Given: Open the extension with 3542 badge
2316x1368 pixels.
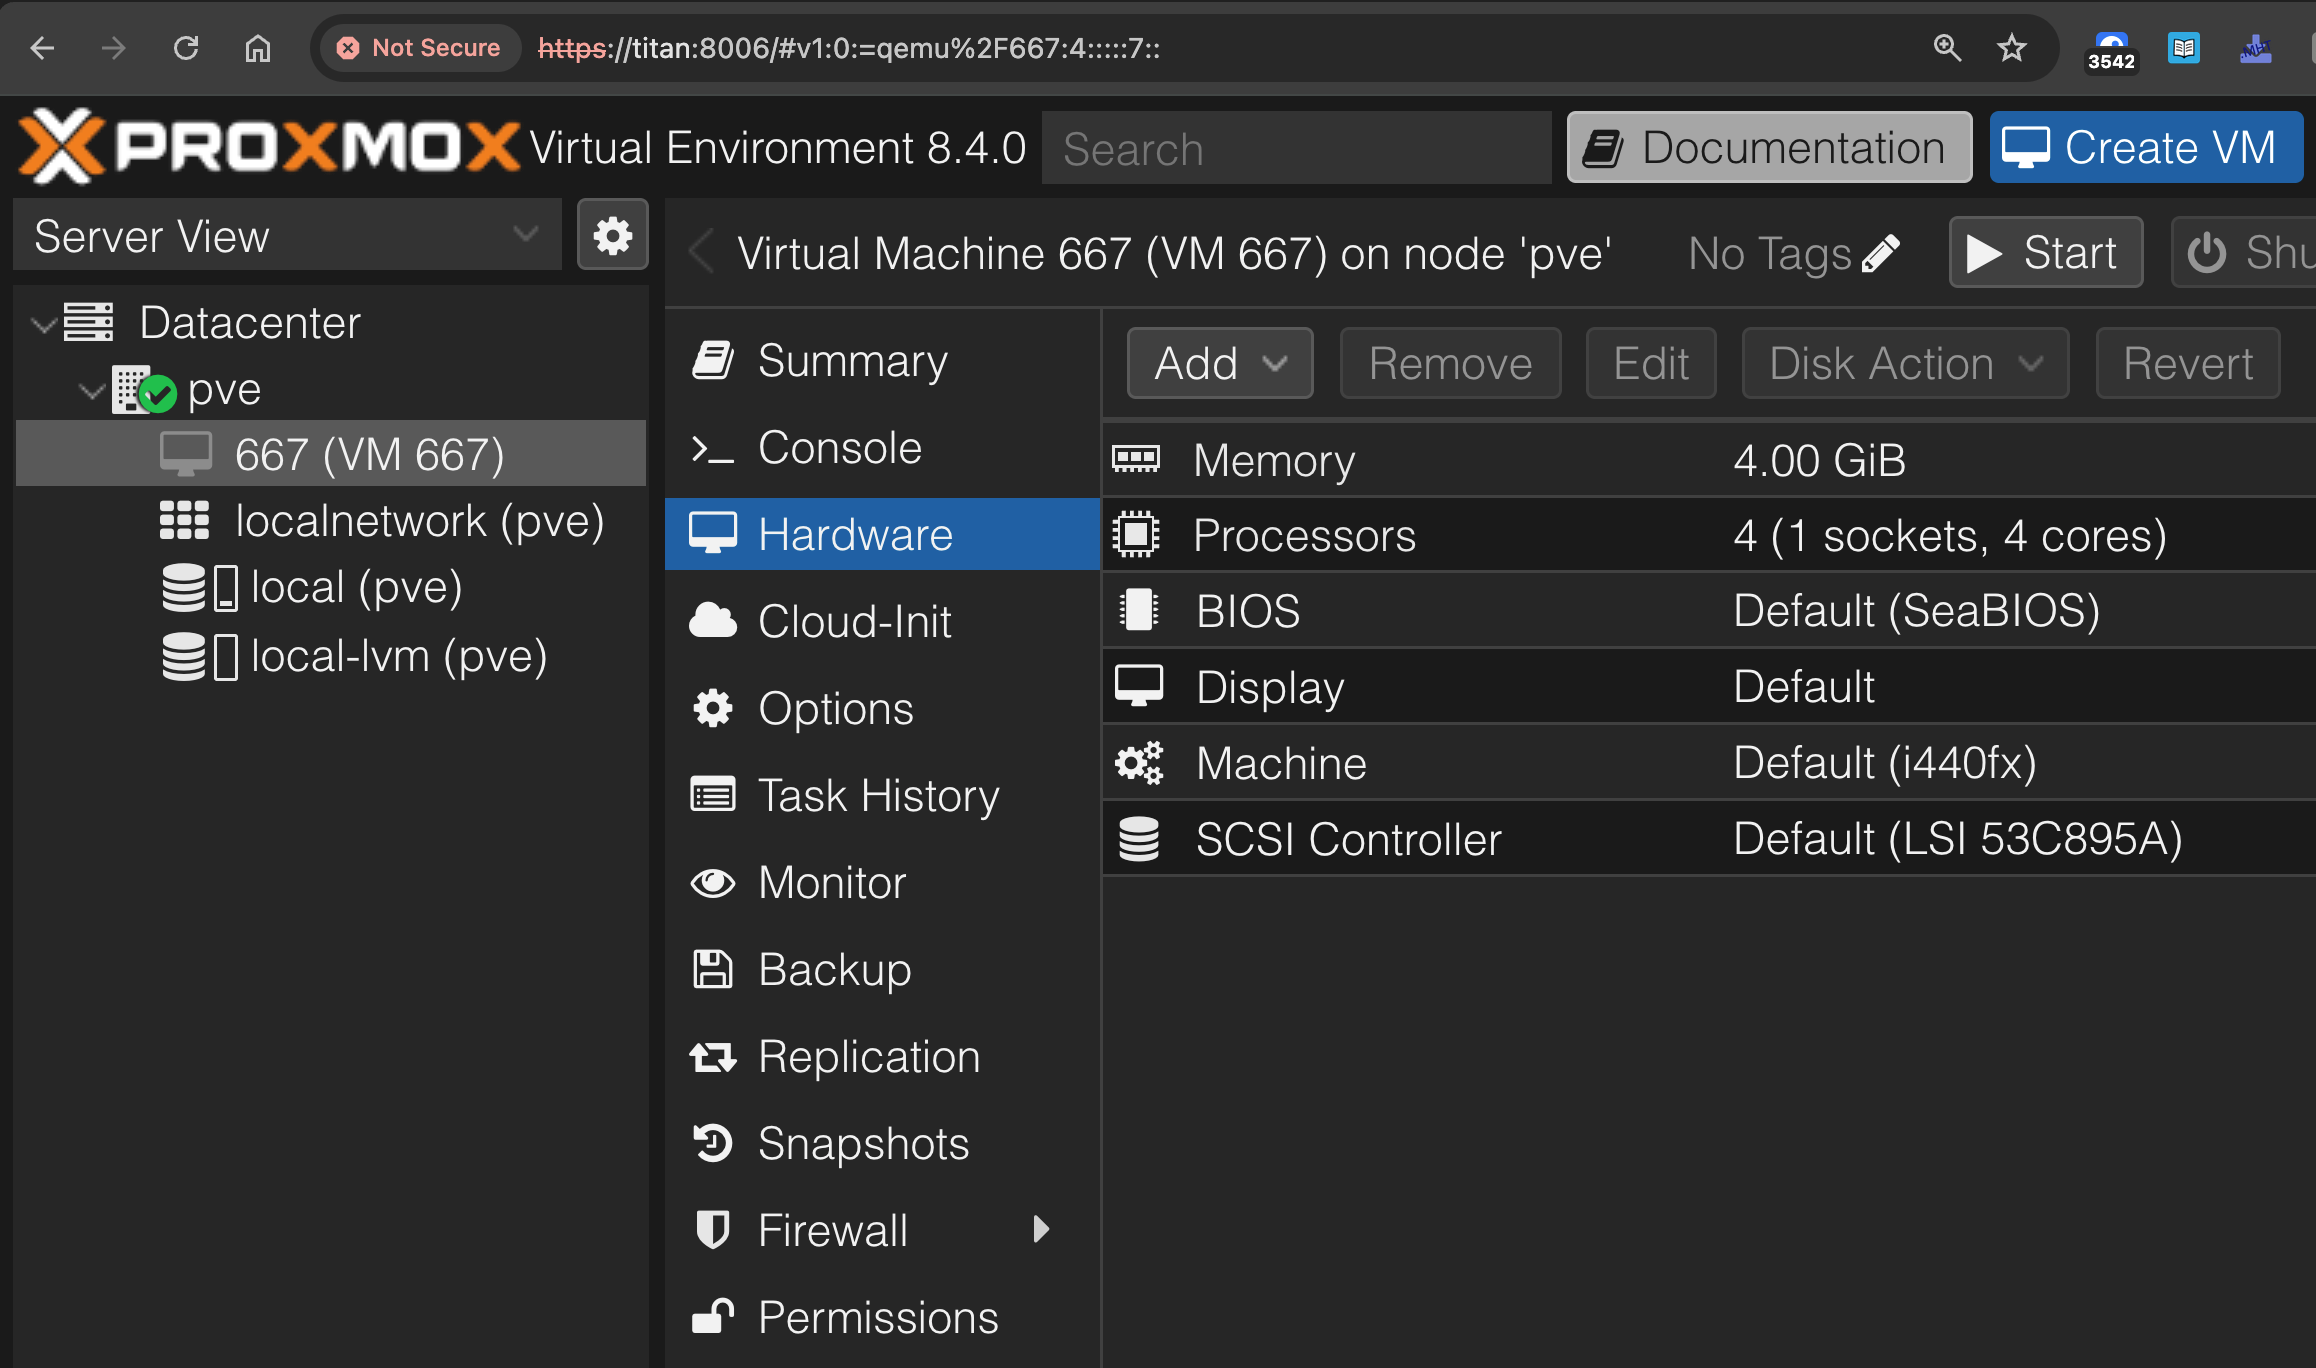Looking at the screenshot, I should 2111,50.
